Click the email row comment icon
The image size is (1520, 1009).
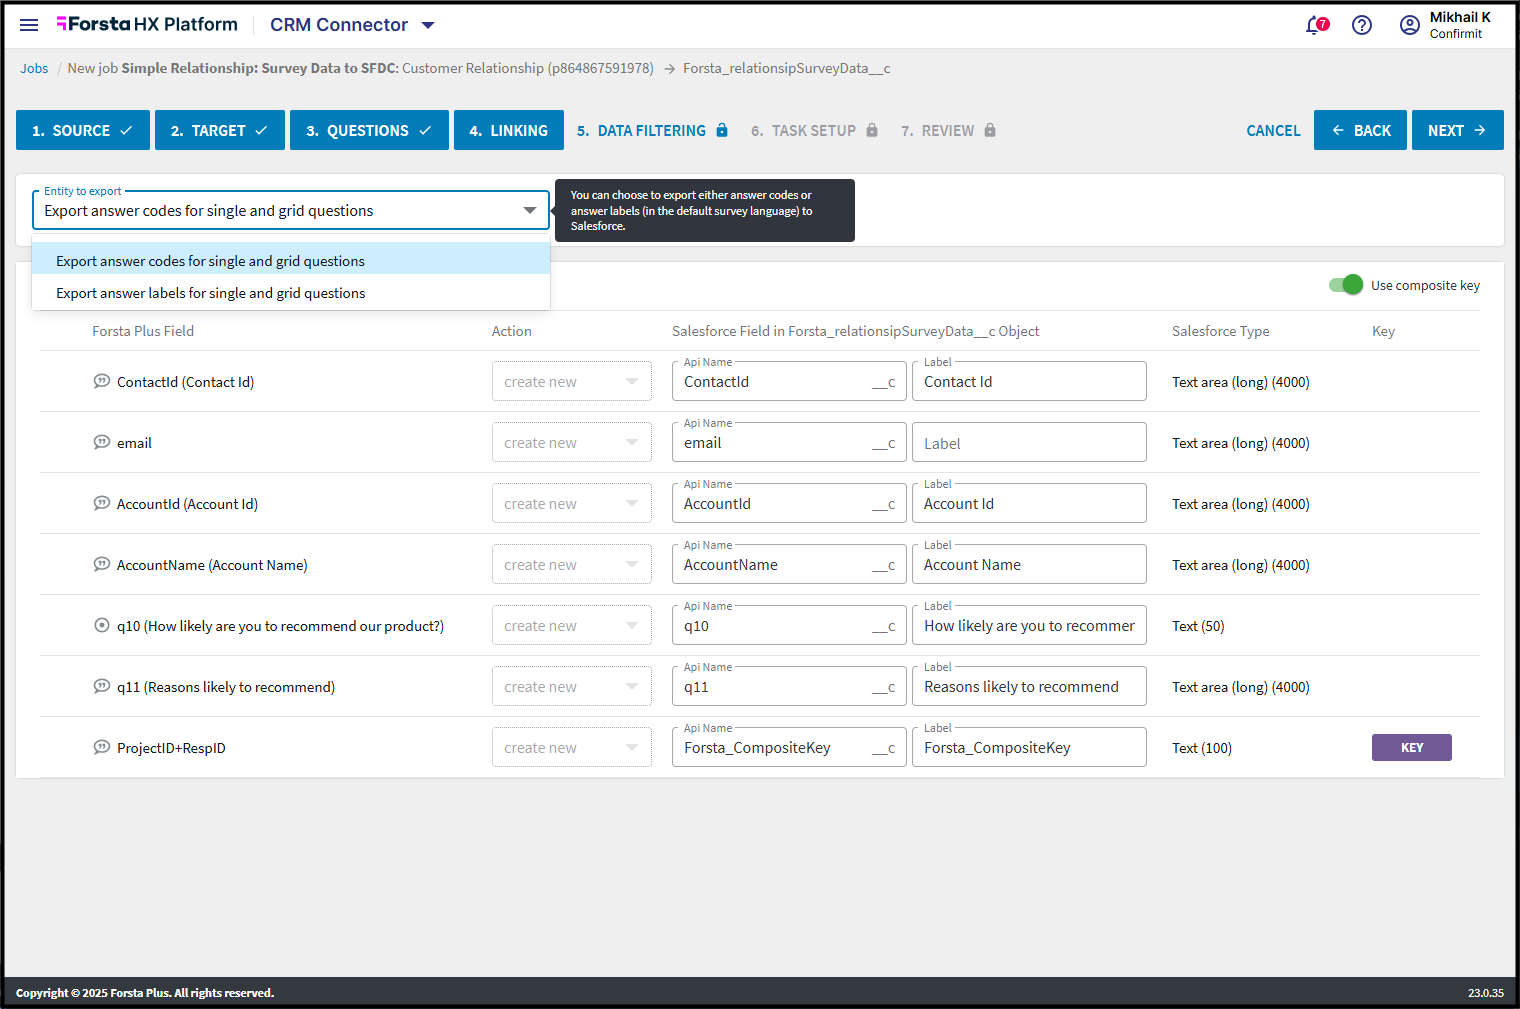pos(102,442)
